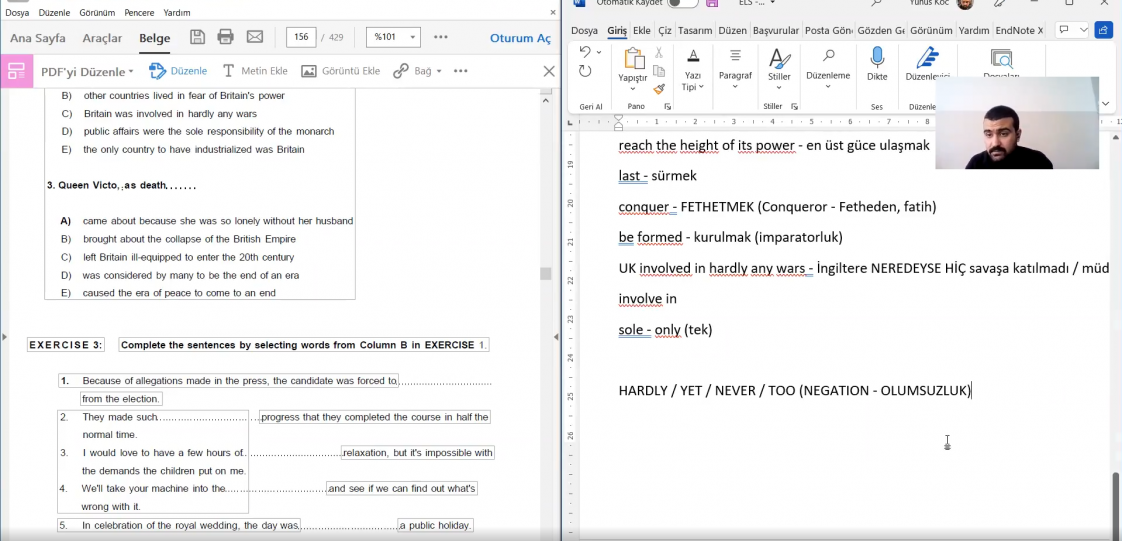Click the page number field showing 156
The width and height of the screenshot is (1122, 541).
coord(301,37)
